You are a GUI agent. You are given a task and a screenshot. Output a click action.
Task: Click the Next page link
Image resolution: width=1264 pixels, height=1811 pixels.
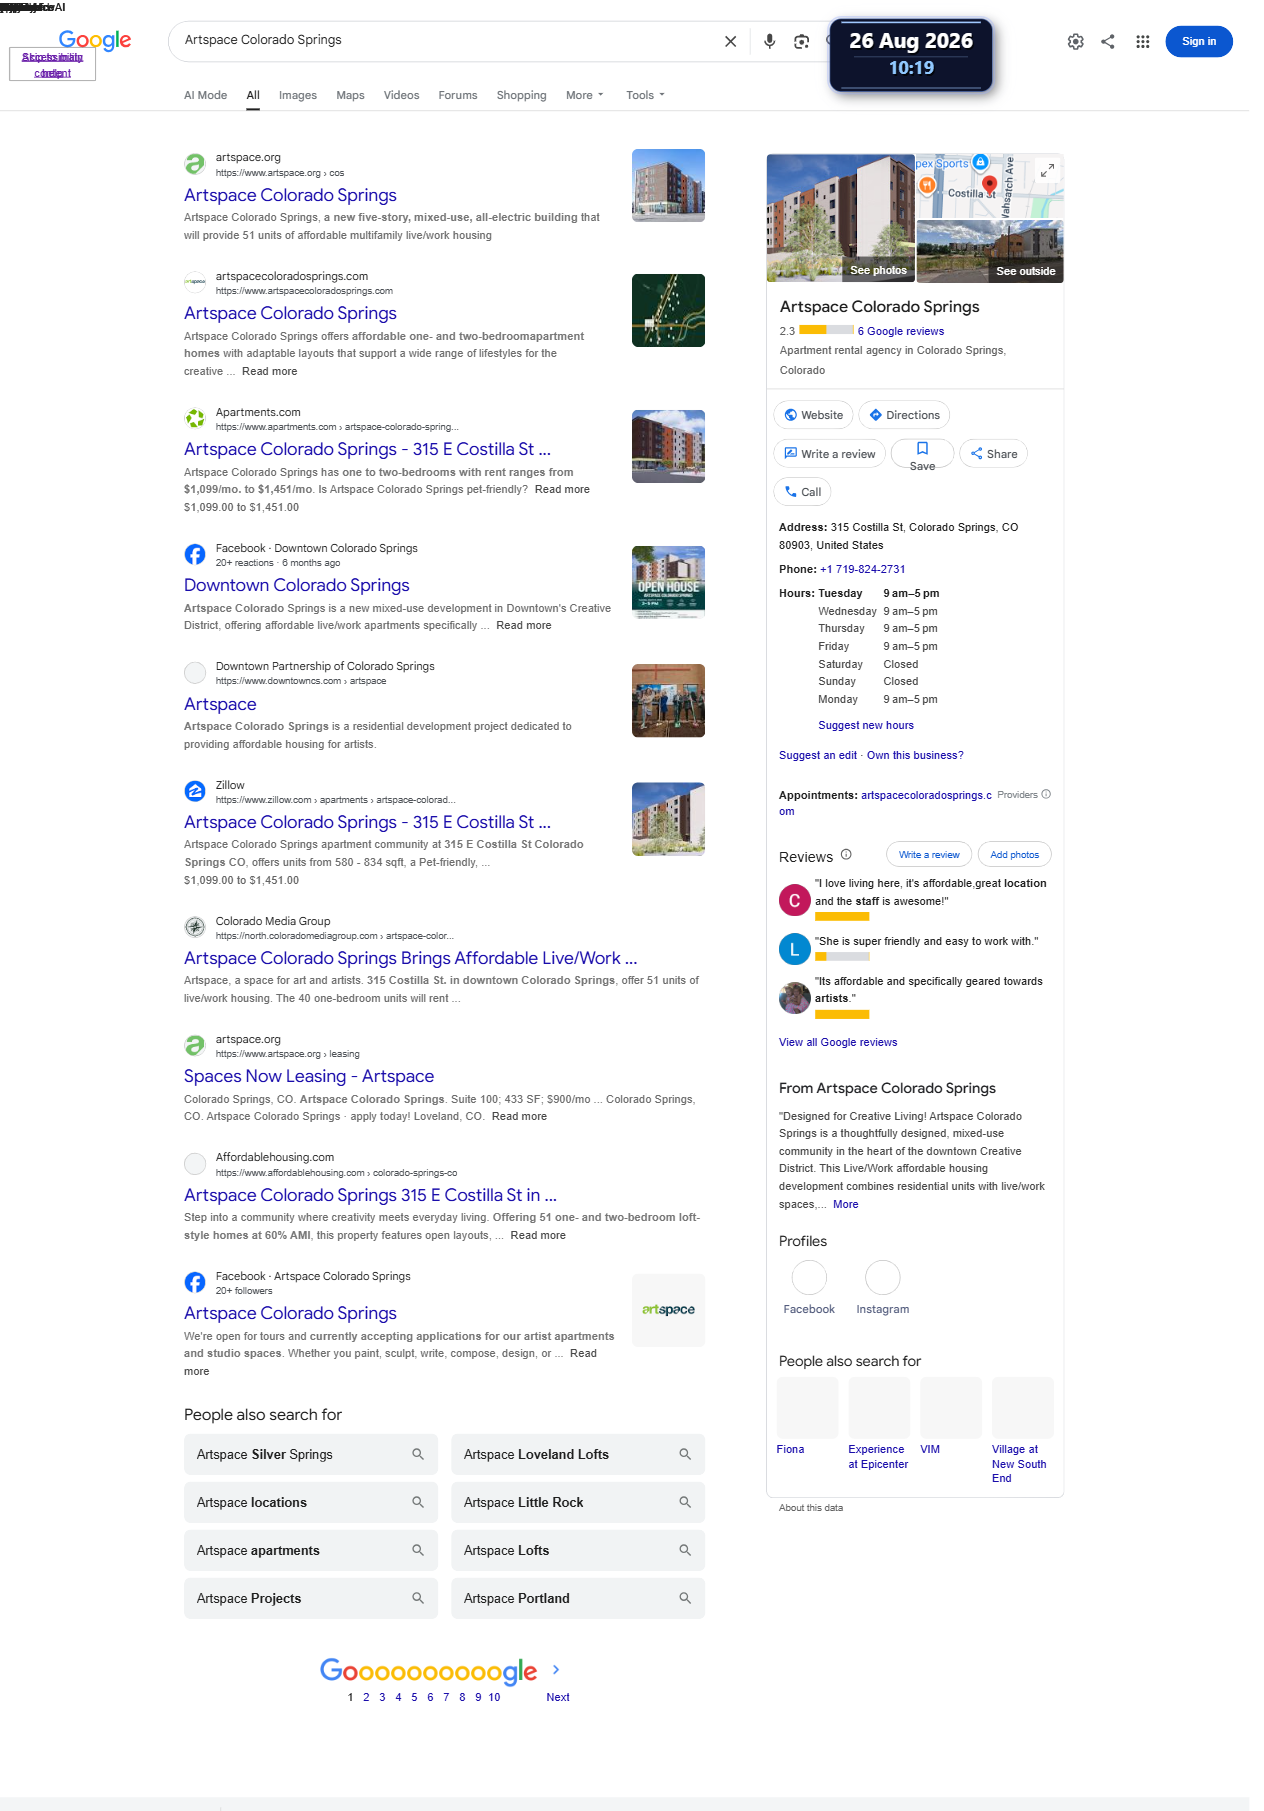pos(558,1697)
